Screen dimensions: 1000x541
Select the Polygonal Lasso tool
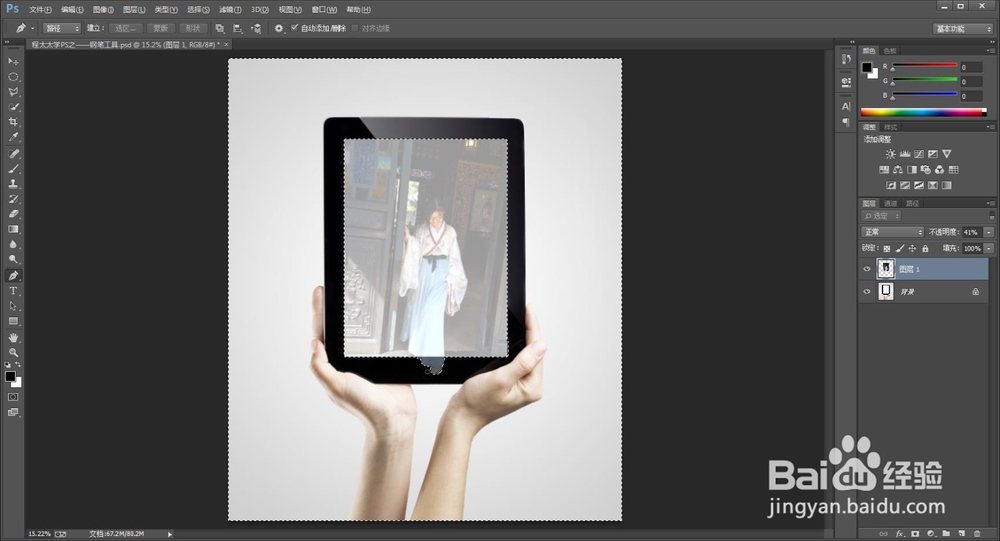(13, 92)
